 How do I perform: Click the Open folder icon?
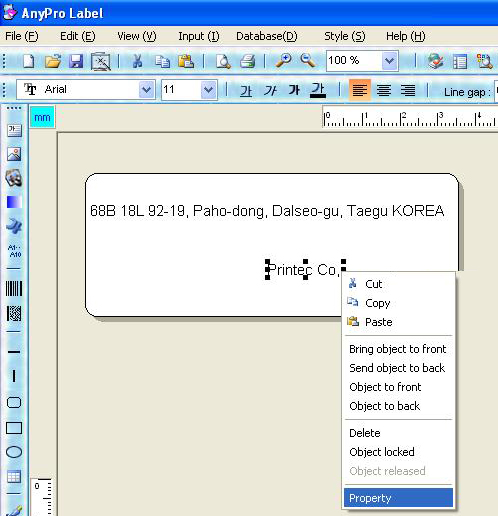(53, 61)
